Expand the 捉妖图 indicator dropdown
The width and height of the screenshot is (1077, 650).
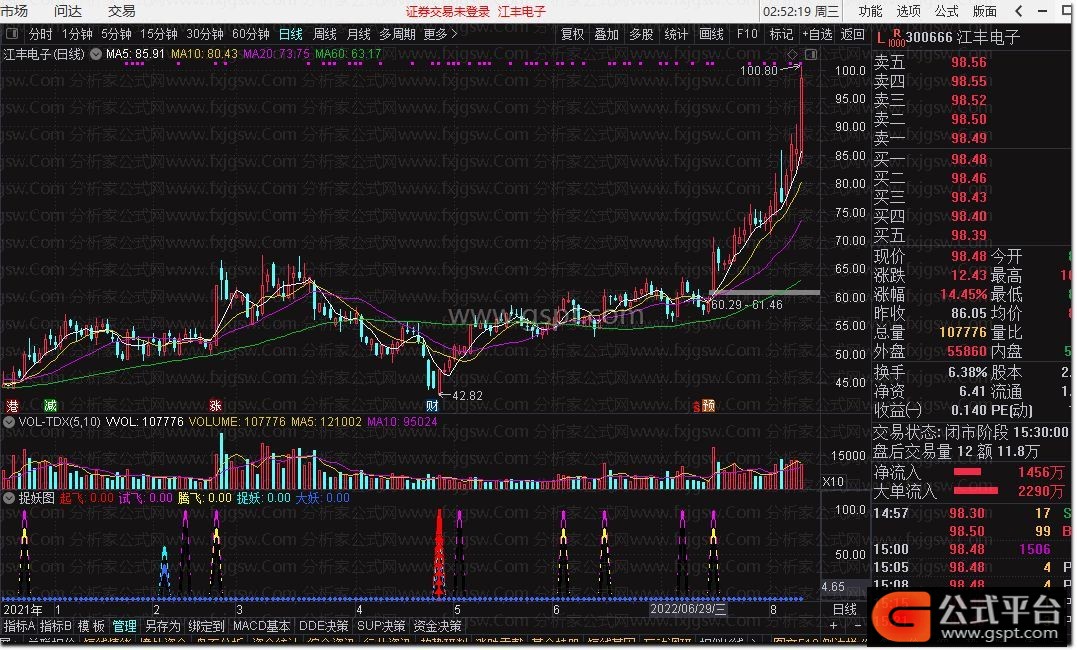tap(9, 498)
